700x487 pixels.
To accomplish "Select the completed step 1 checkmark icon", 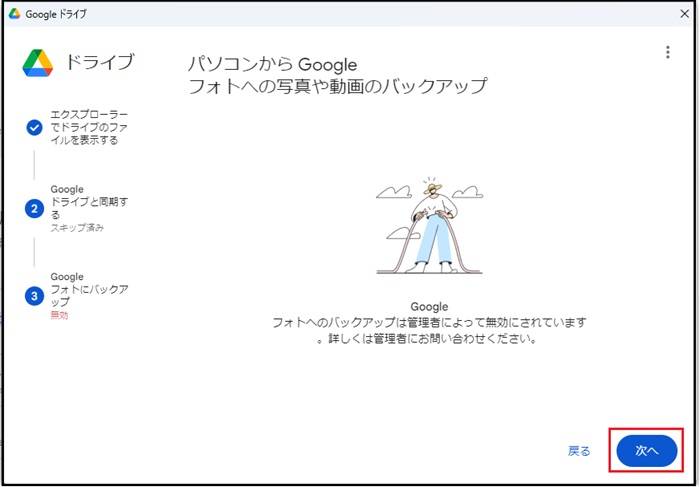I will tap(35, 127).
